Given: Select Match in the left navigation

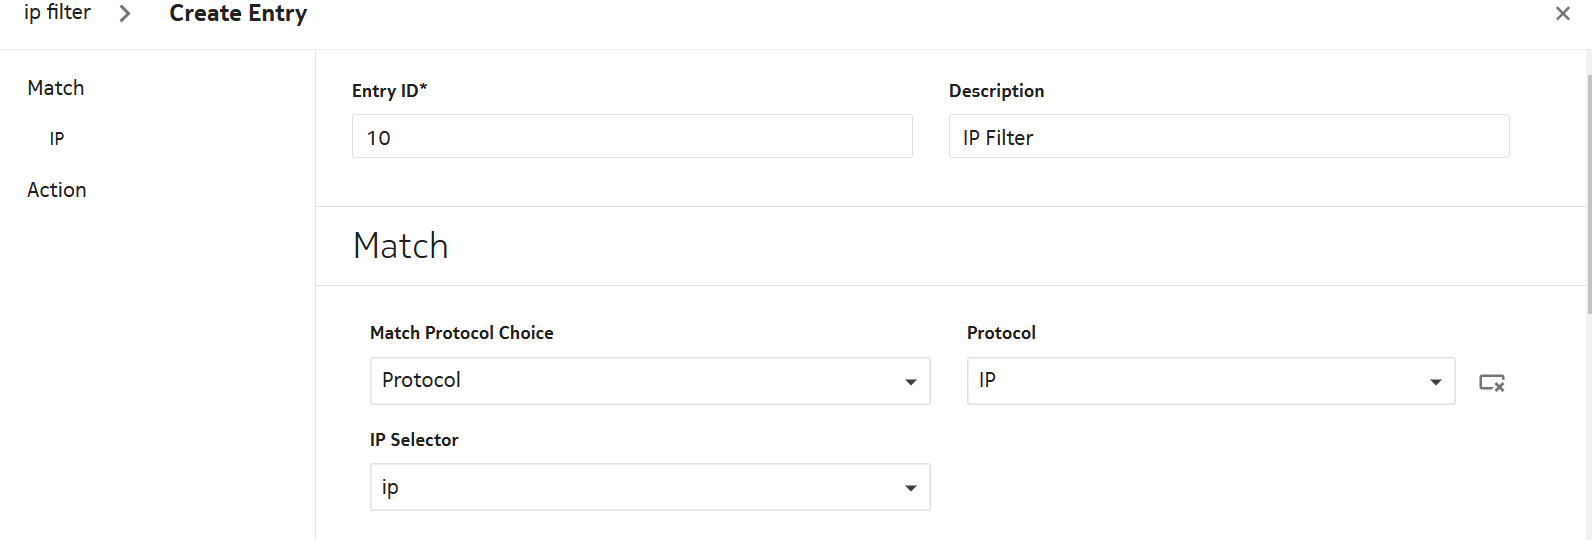Looking at the screenshot, I should pyautogui.click(x=56, y=88).
